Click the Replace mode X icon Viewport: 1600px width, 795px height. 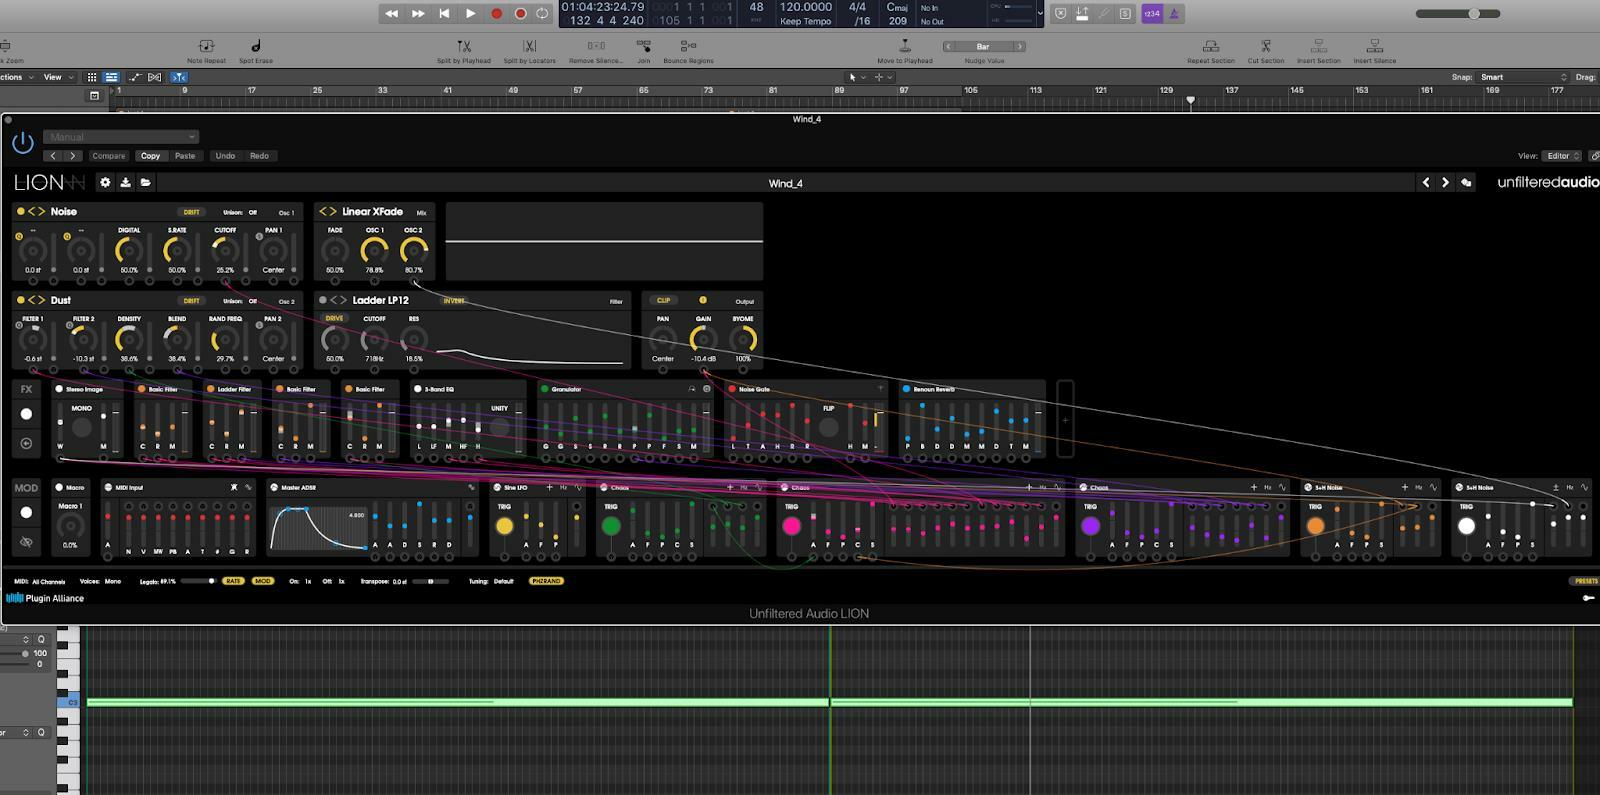click(1060, 13)
